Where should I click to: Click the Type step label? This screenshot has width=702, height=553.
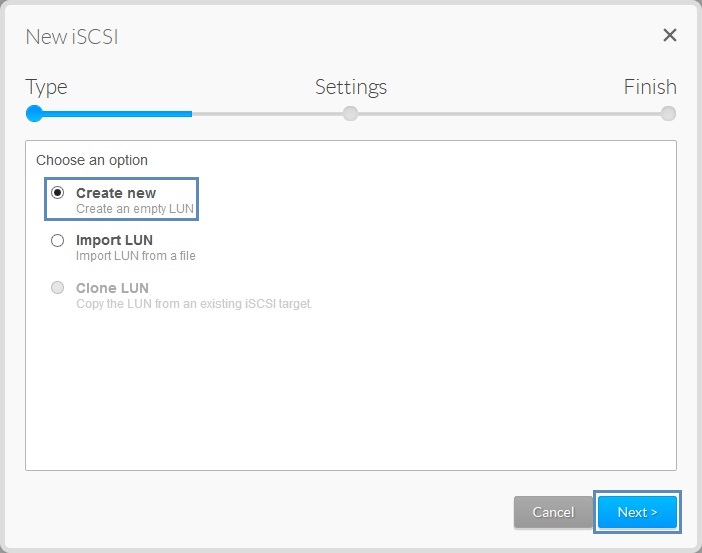click(46, 87)
